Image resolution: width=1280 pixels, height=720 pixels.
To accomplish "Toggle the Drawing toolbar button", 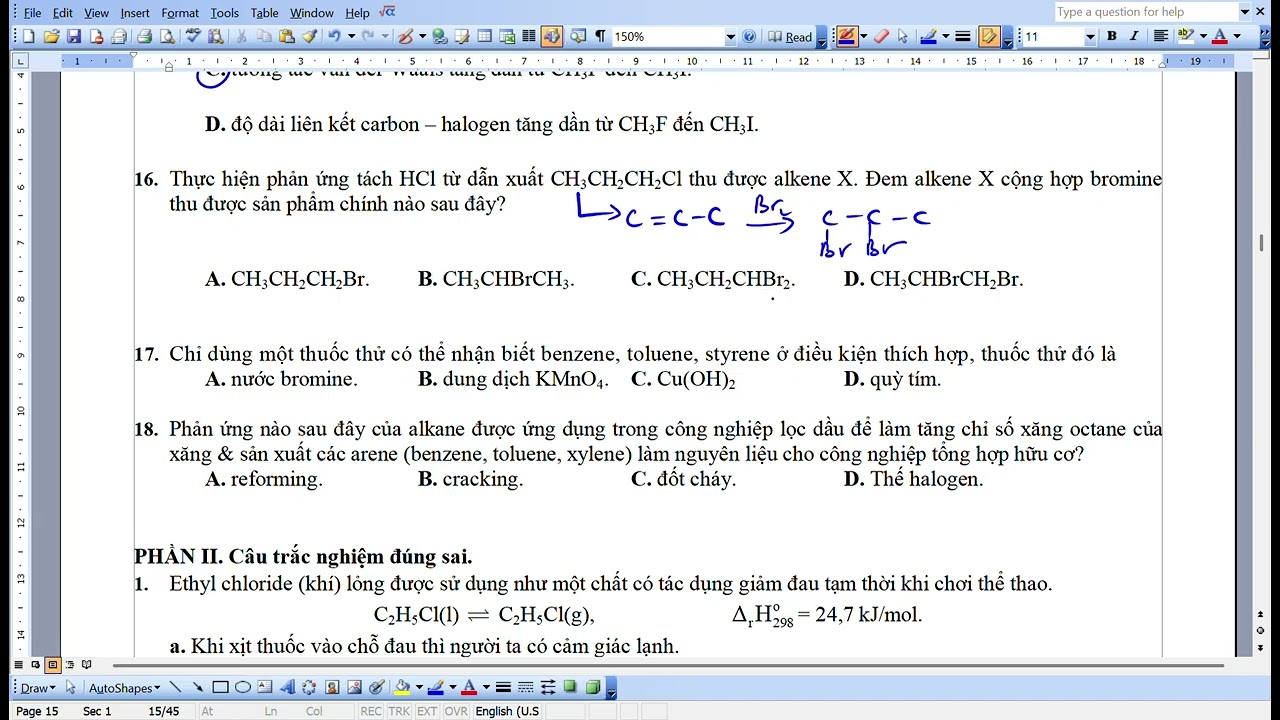I will tap(552, 37).
